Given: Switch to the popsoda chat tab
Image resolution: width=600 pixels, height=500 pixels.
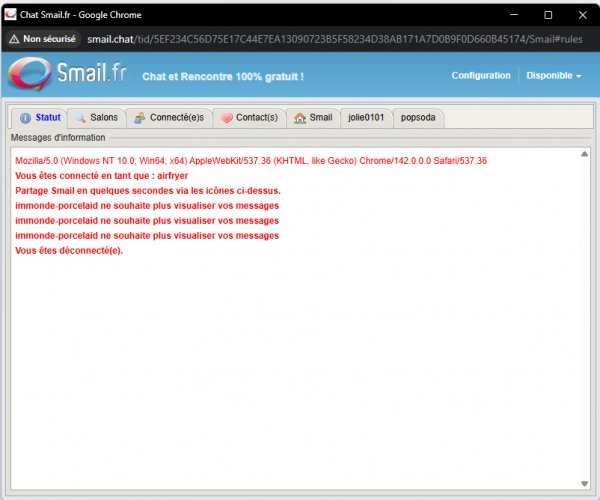Looking at the screenshot, I should point(418,118).
